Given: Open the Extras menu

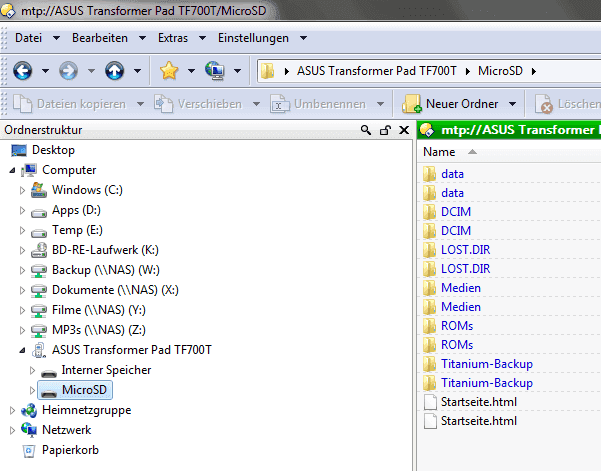Looking at the screenshot, I should pyautogui.click(x=173, y=38).
